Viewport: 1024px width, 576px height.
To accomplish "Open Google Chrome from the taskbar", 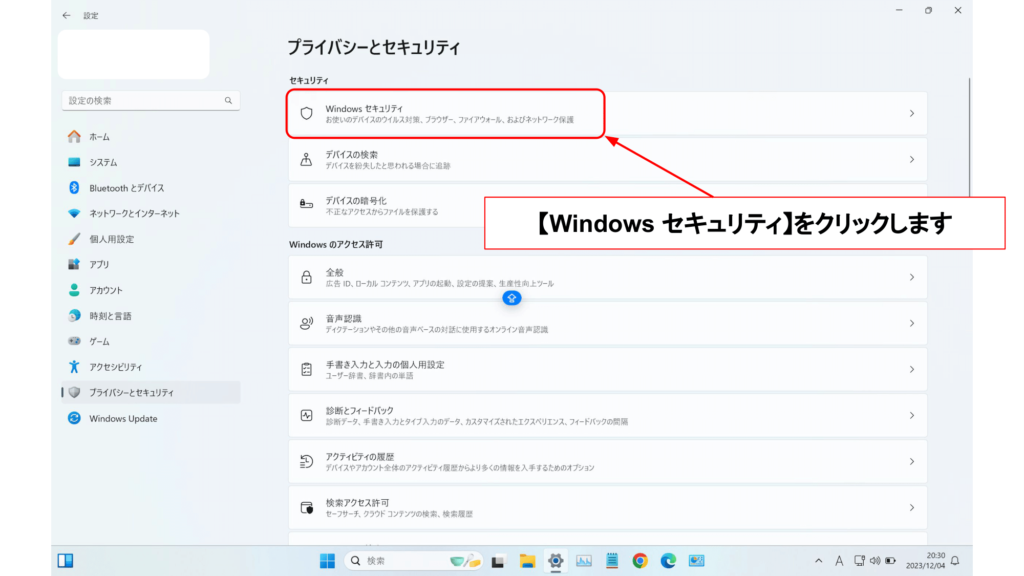I will point(640,561).
